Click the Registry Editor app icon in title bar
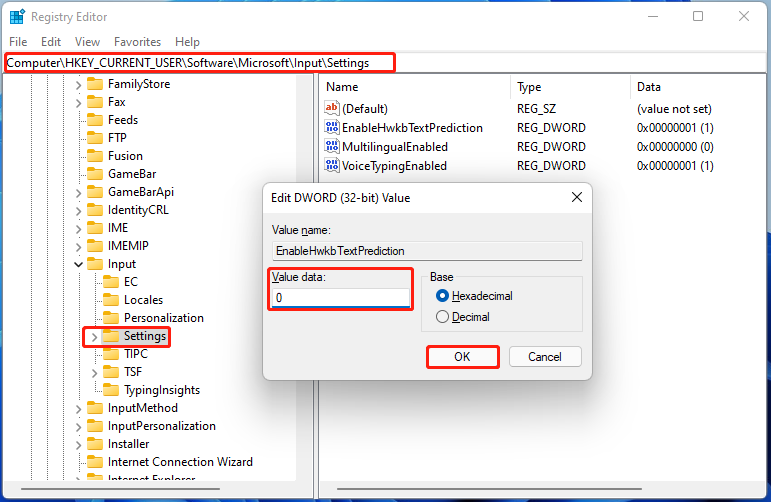This screenshot has height=502, width=771. point(17,17)
